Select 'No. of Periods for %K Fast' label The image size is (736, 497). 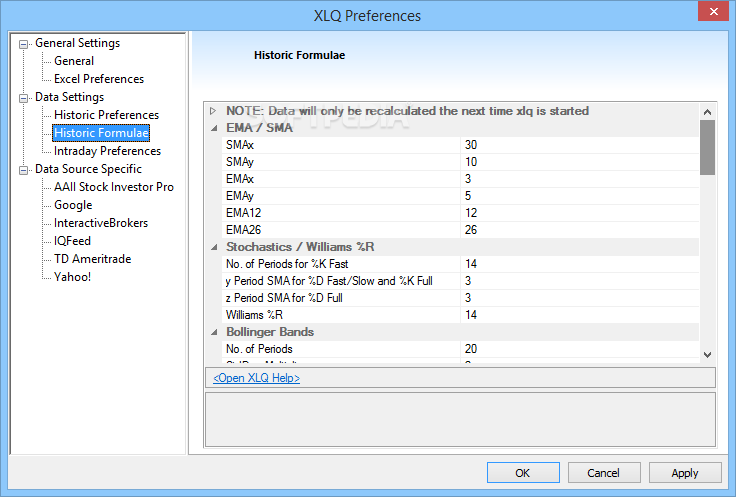[x=287, y=264]
